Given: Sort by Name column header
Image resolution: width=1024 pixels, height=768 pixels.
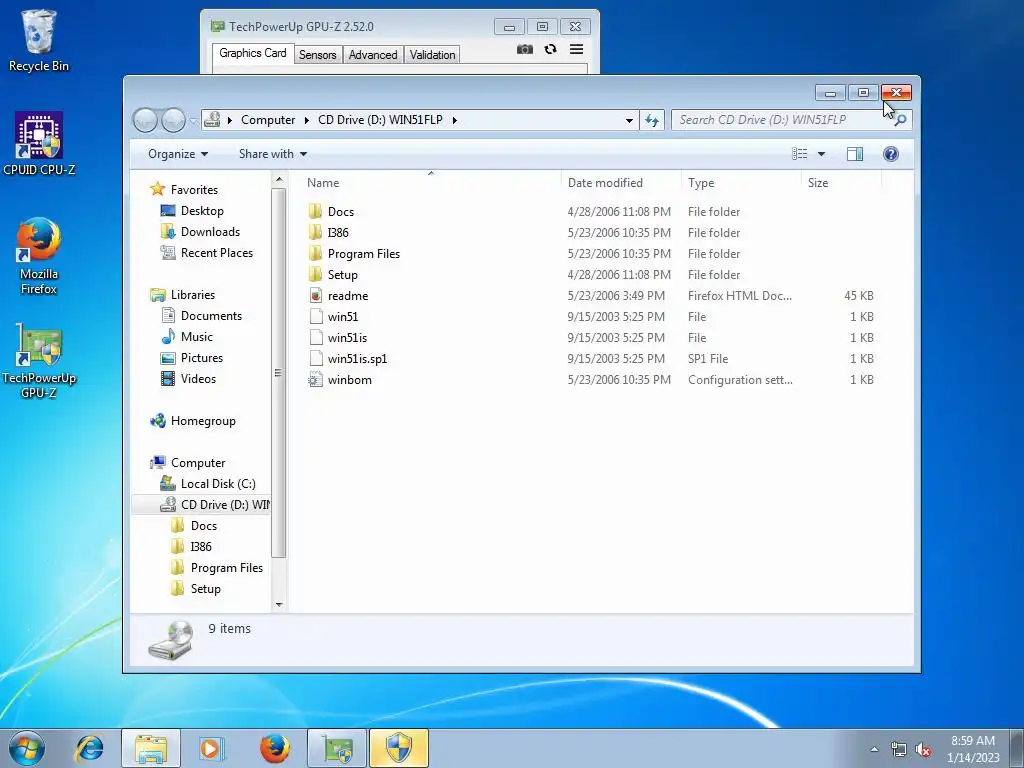Looking at the screenshot, I should pos(430,183).
